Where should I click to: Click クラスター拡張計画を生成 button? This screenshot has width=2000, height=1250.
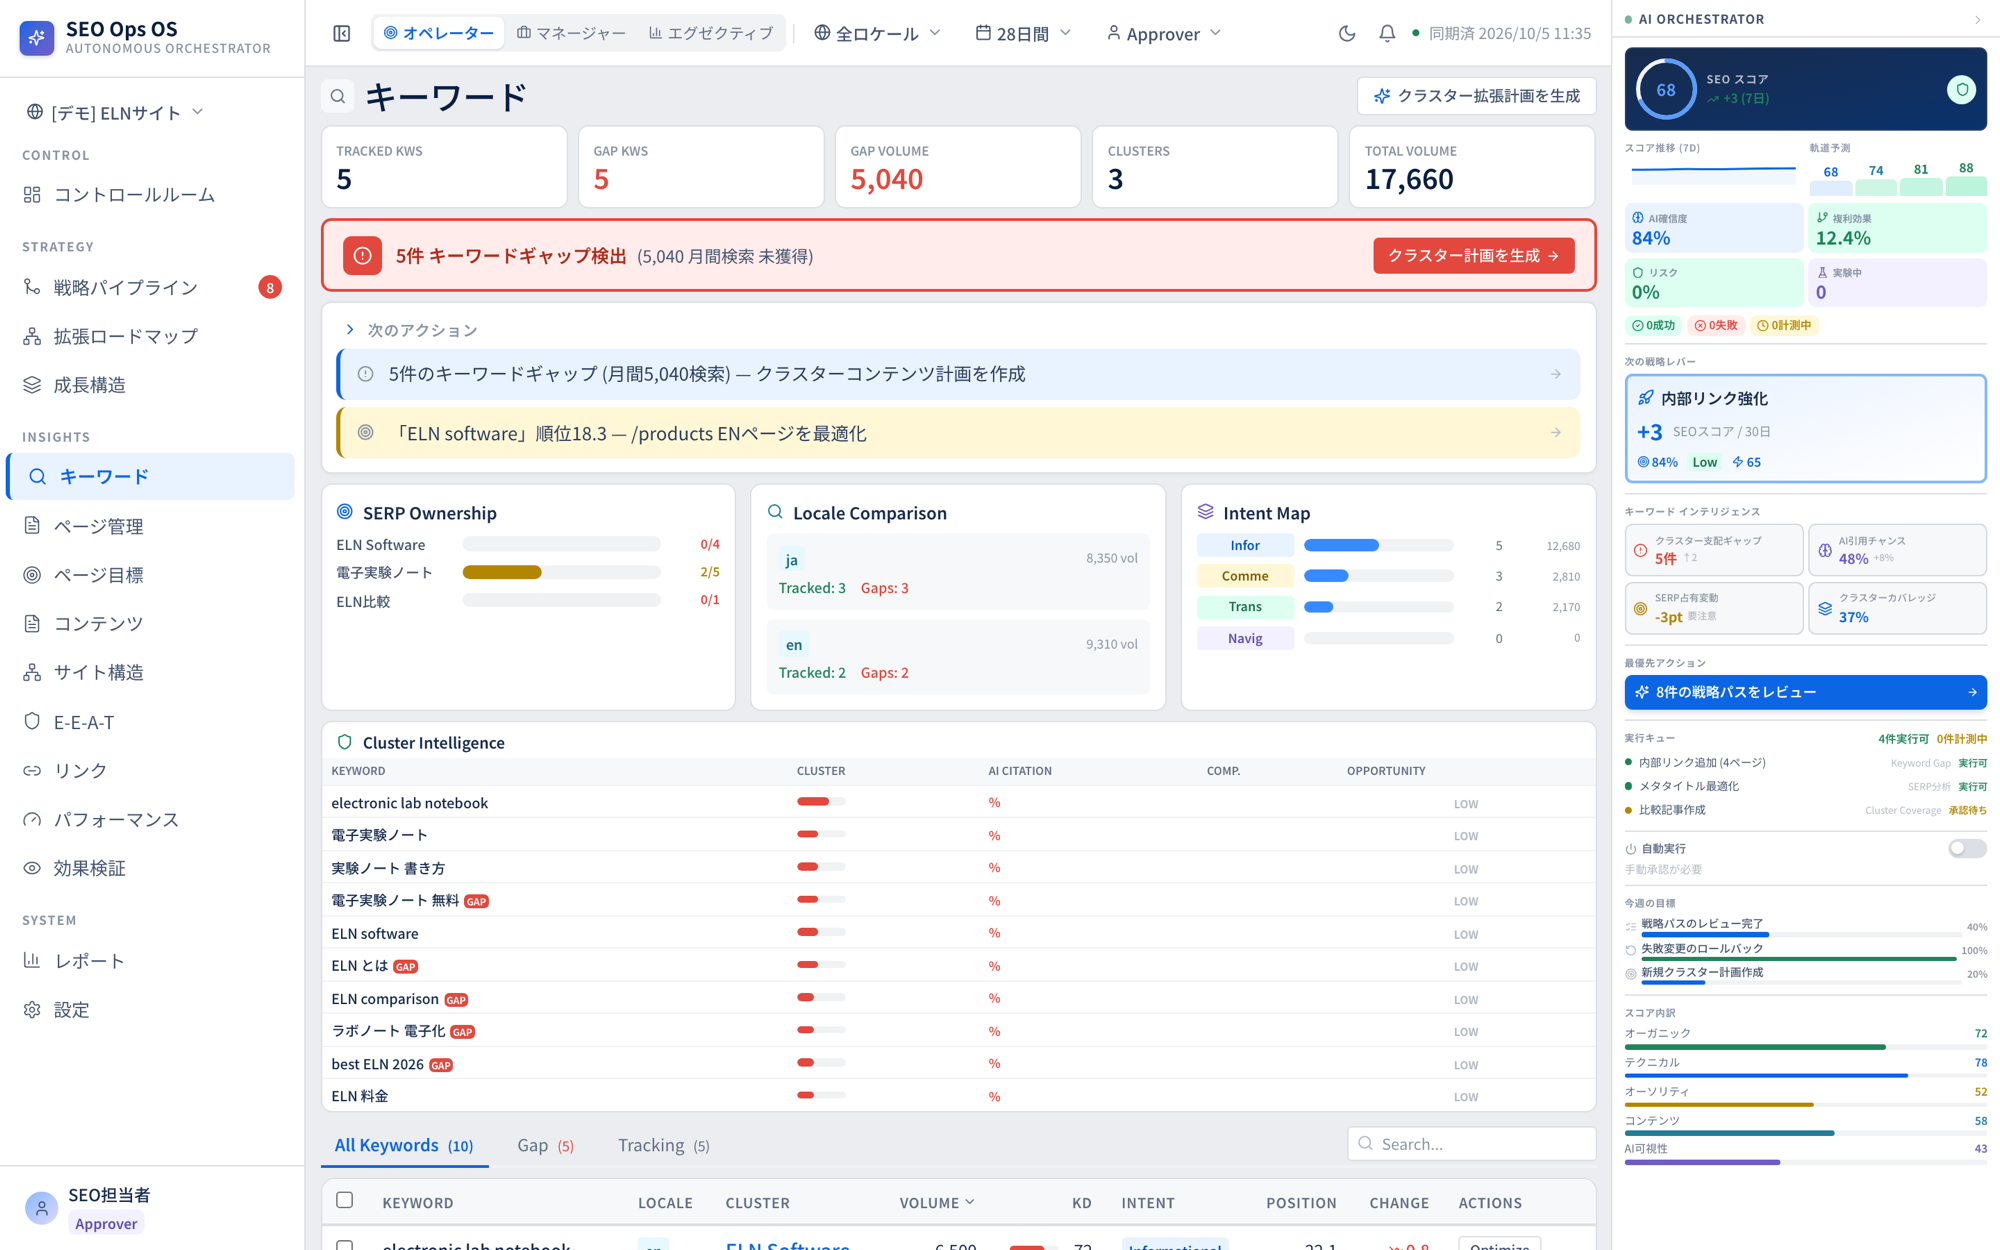tap(1476, 96)
